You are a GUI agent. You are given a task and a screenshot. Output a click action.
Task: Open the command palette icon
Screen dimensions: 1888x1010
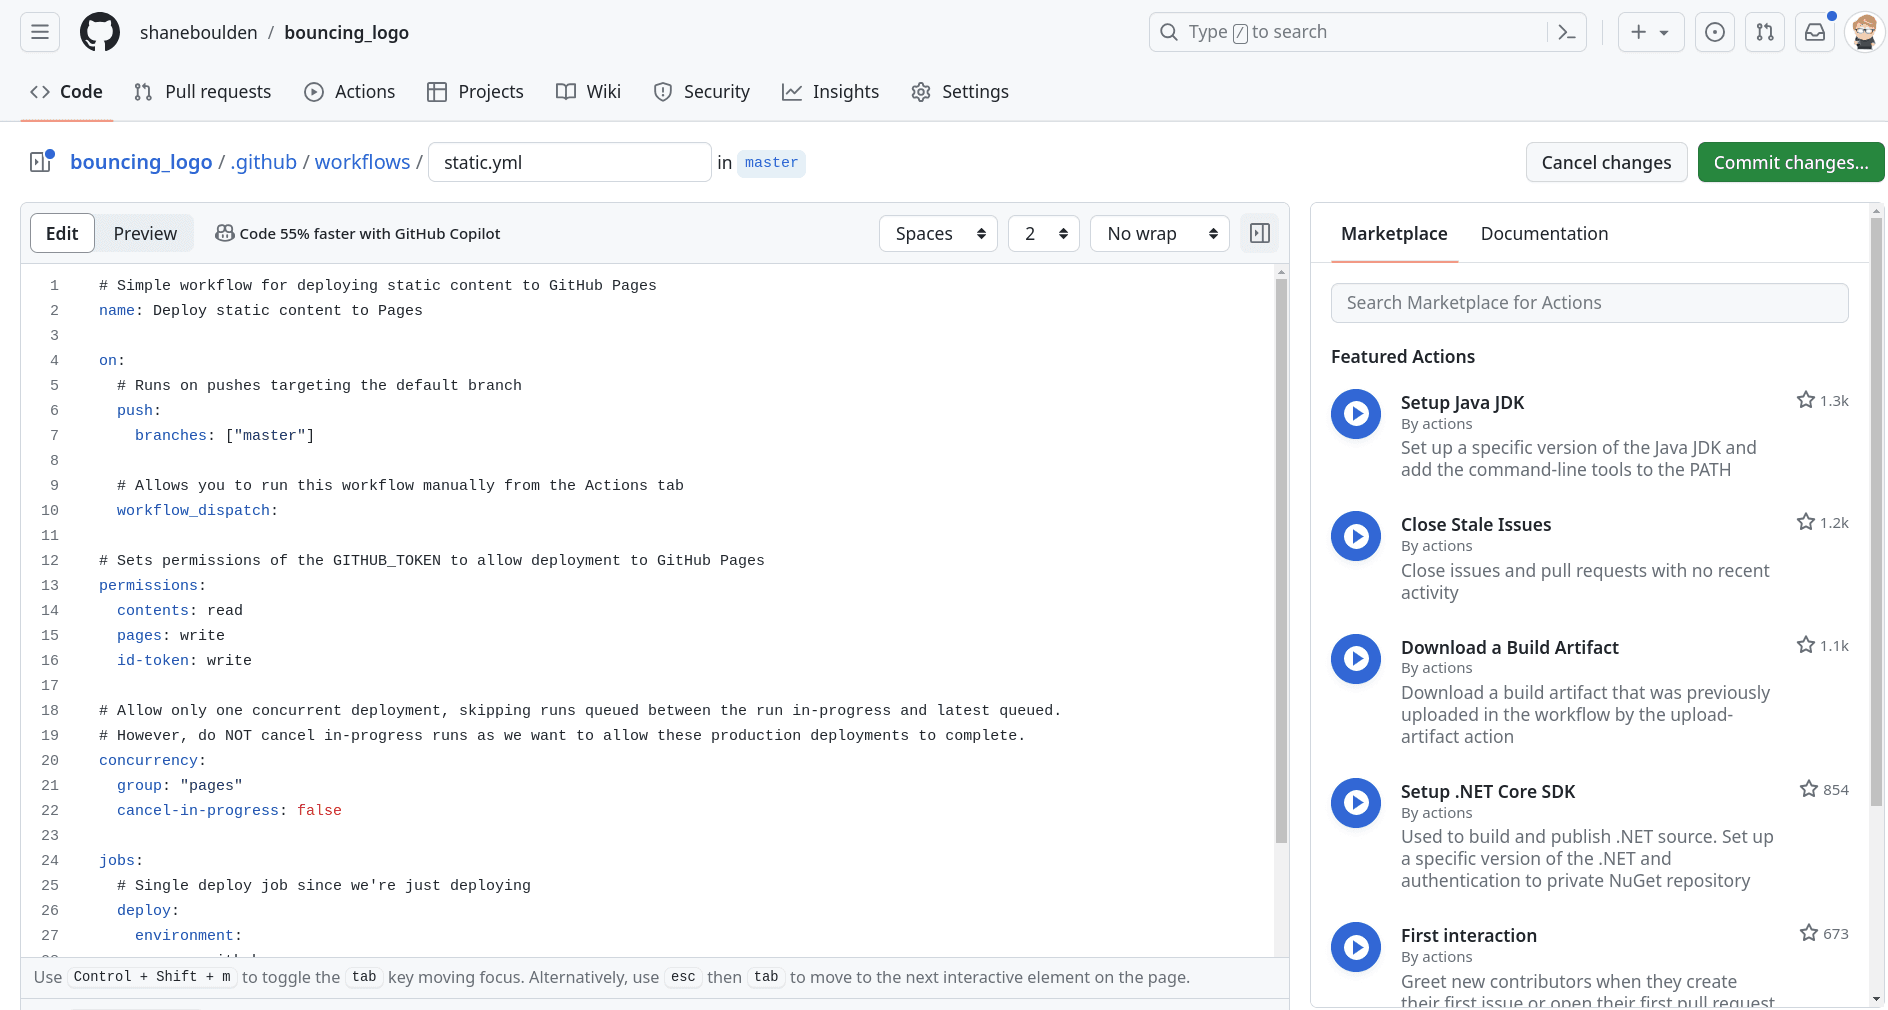click(1567, 32)
